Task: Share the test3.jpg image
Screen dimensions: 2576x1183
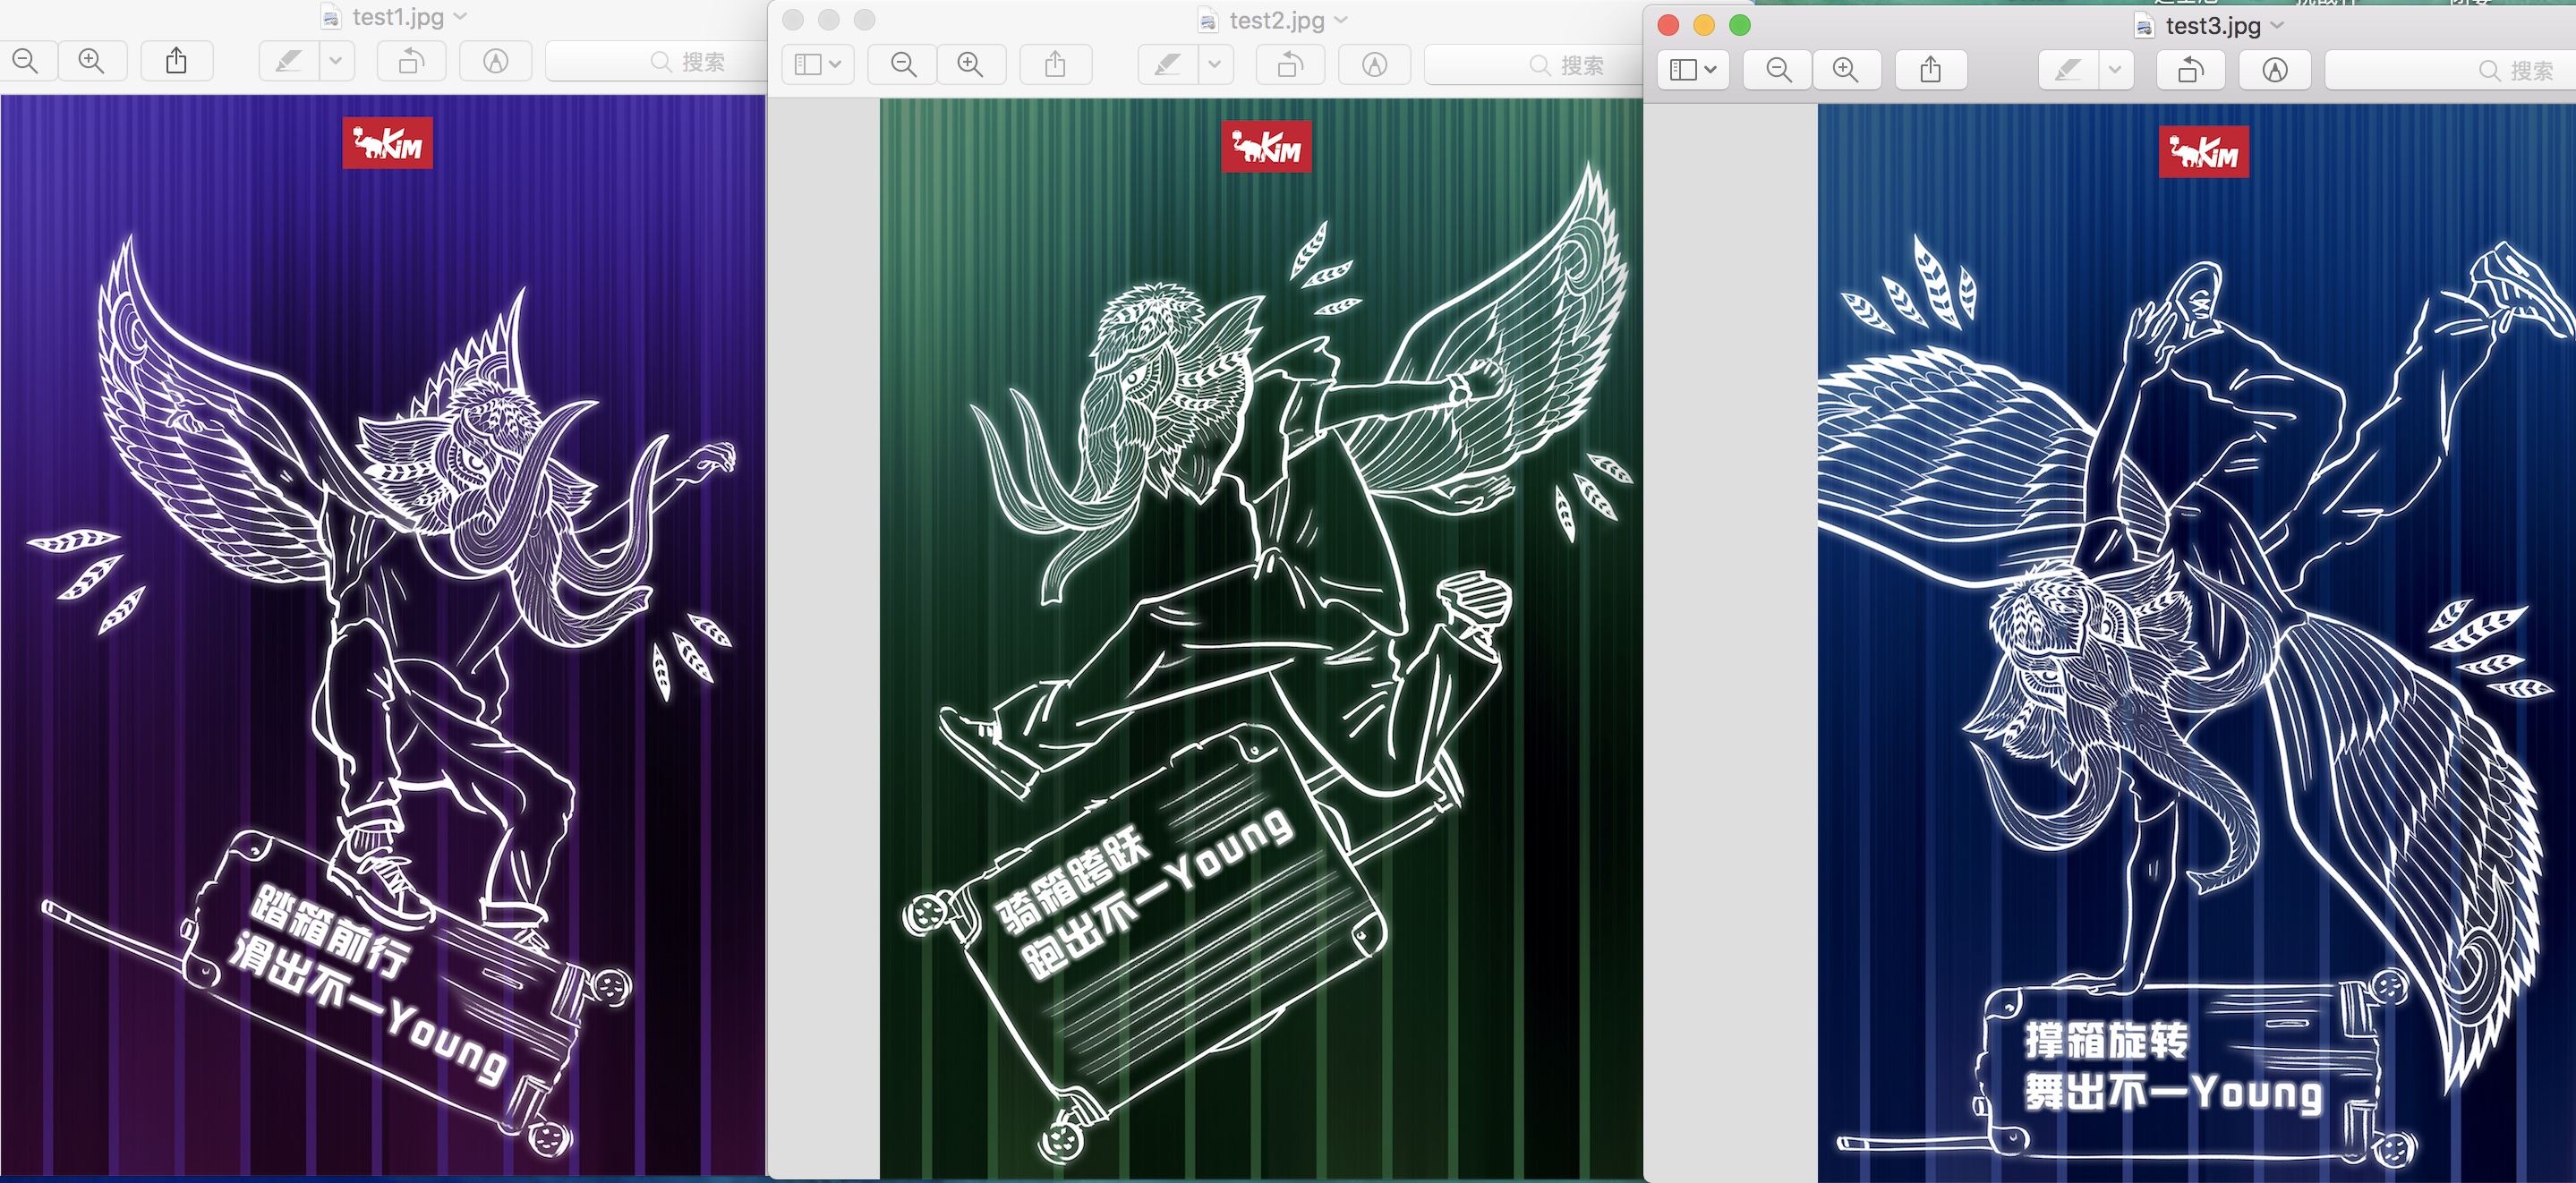Action: coord(1930,70)
